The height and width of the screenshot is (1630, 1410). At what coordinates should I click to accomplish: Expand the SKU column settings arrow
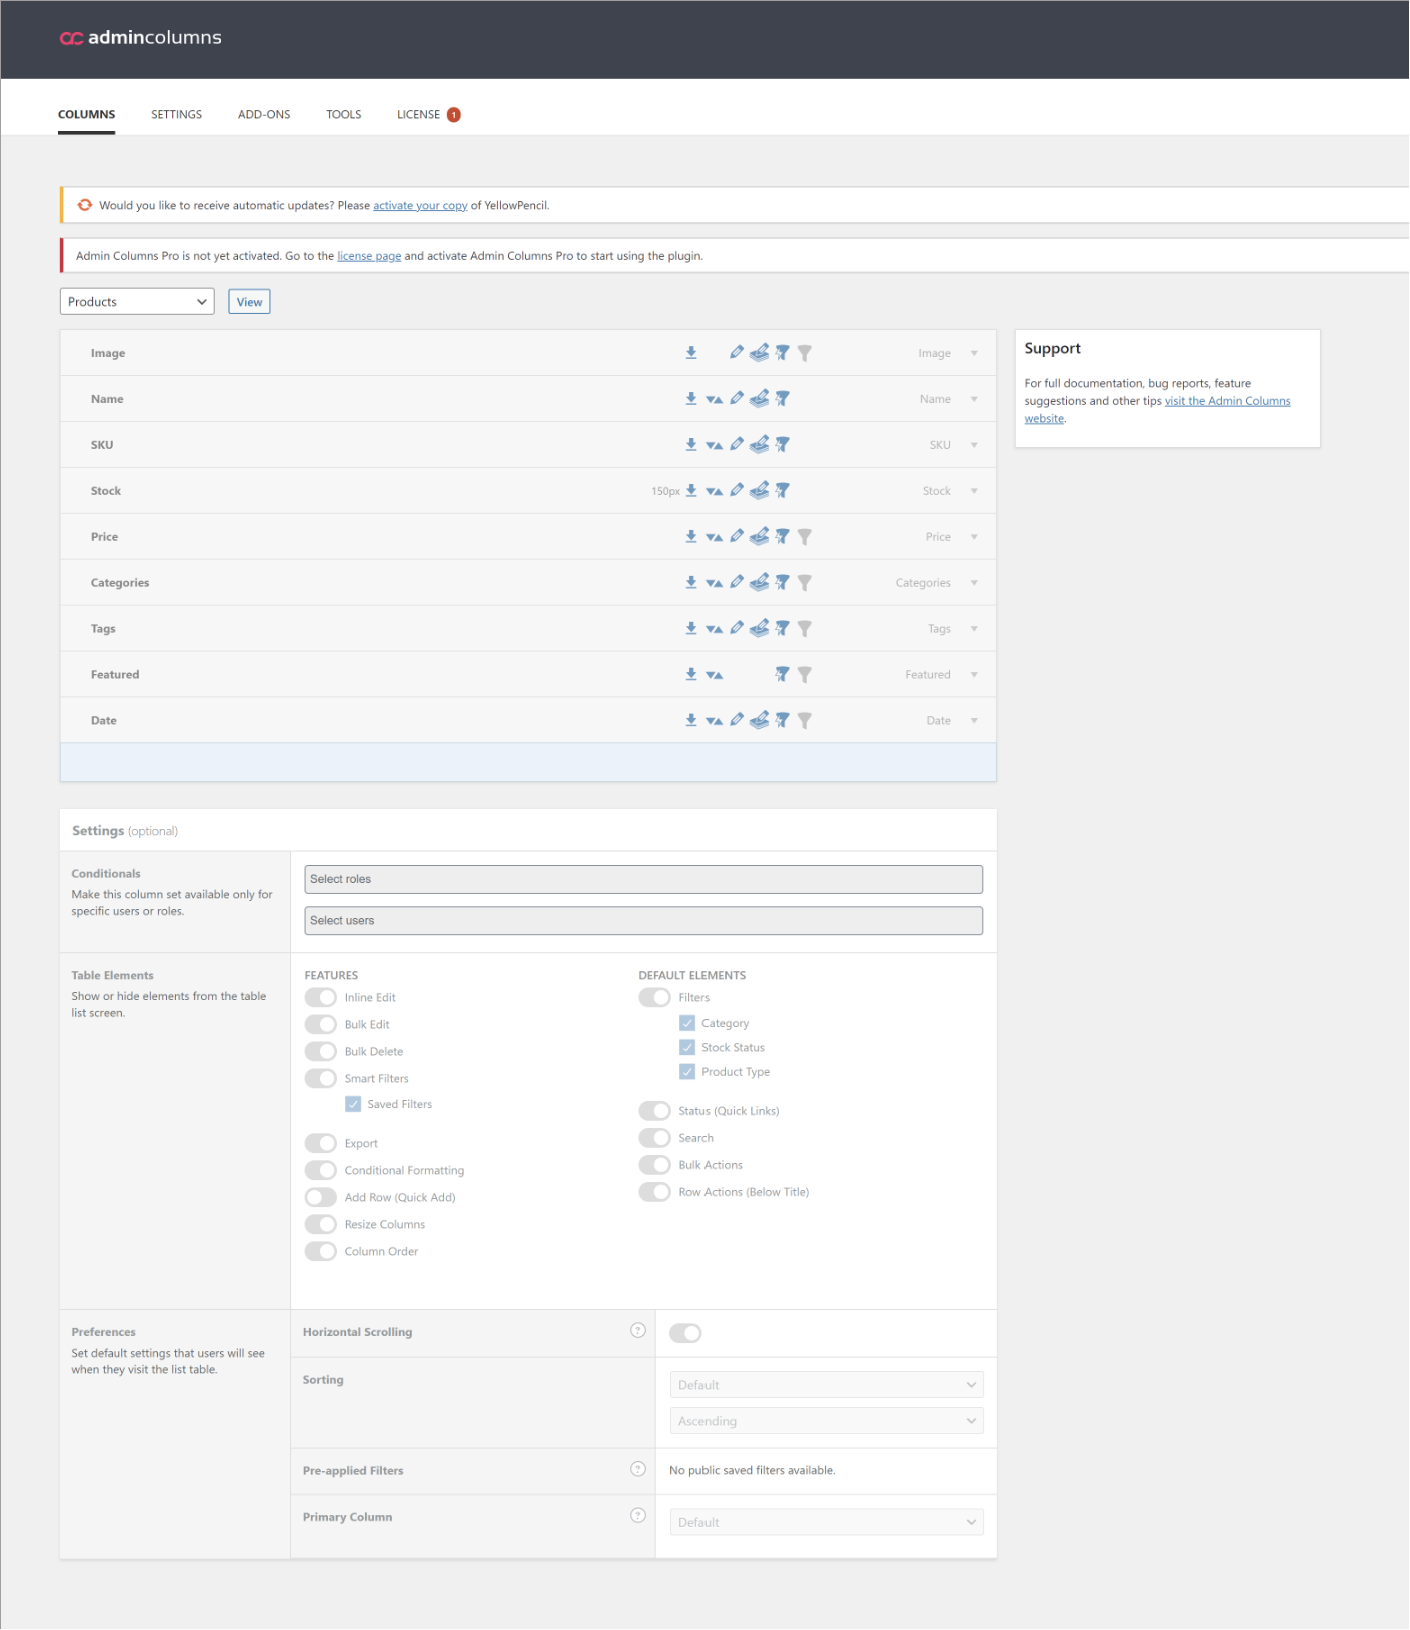tap(974, 446)
